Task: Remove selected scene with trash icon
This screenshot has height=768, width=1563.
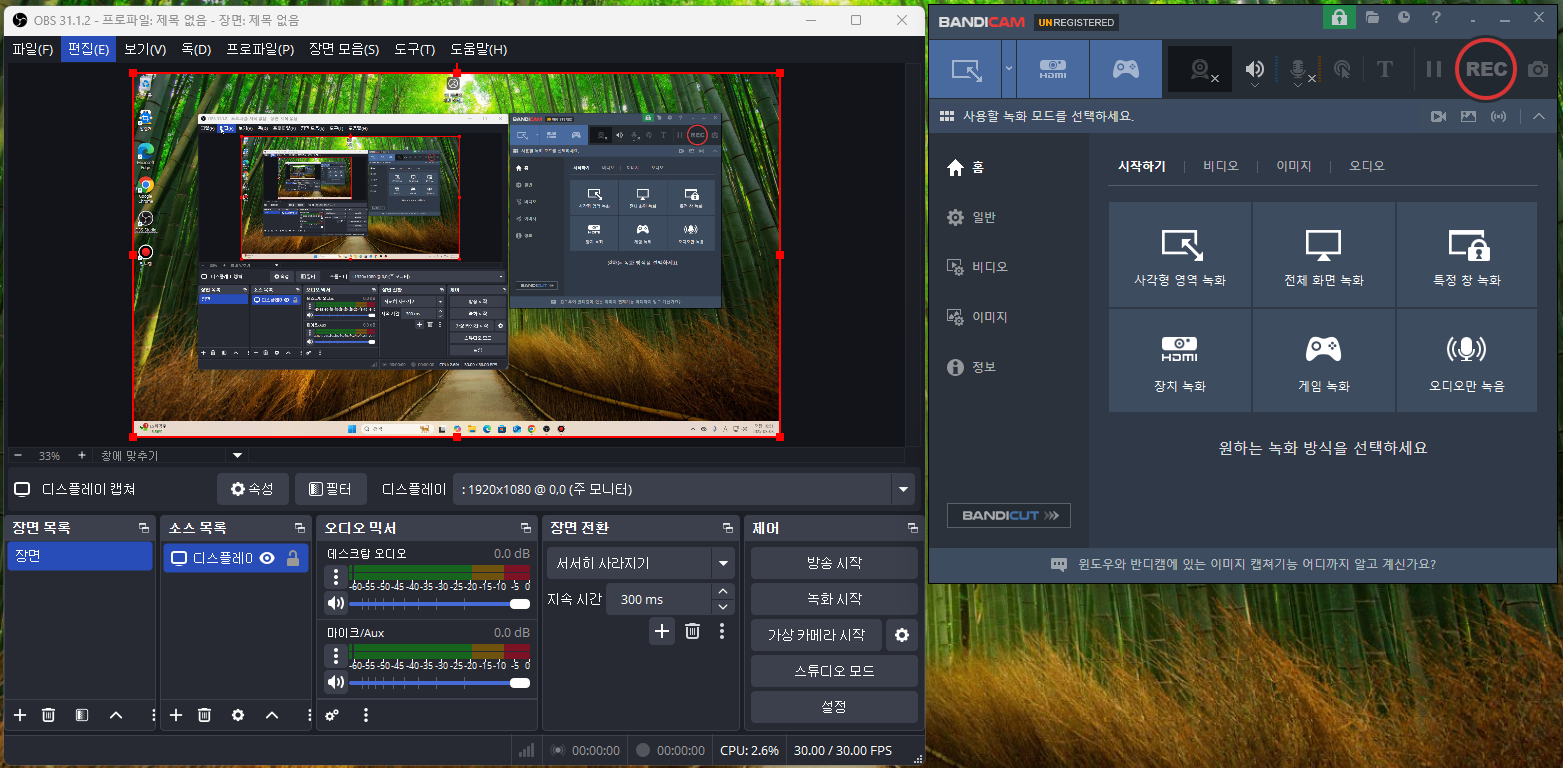Action: pyautogui.click(x=48, y=715)
